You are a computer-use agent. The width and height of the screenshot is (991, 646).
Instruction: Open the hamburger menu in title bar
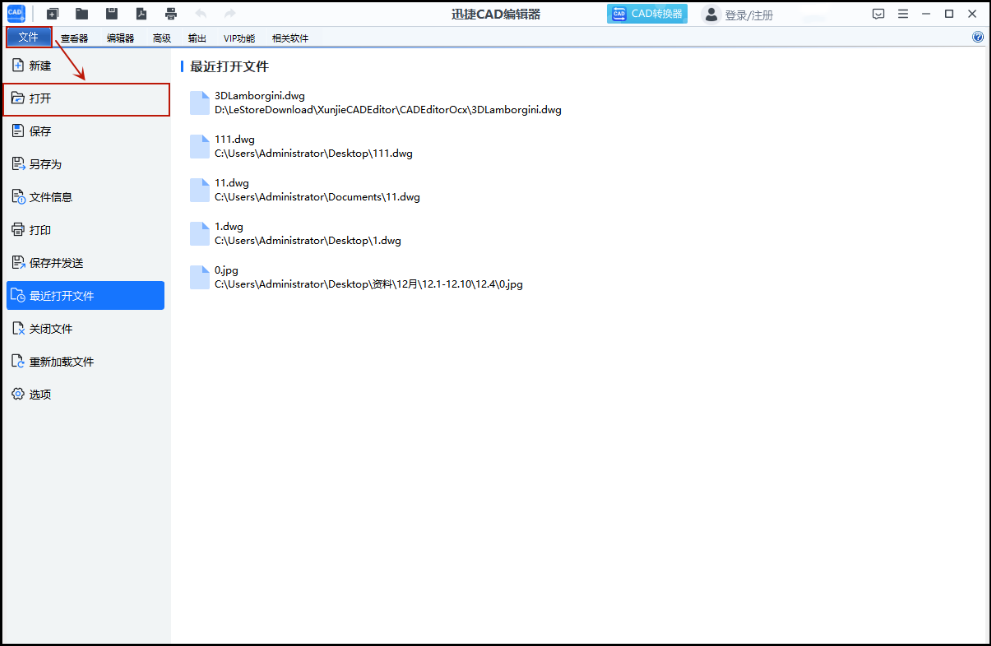click(903, 14)
